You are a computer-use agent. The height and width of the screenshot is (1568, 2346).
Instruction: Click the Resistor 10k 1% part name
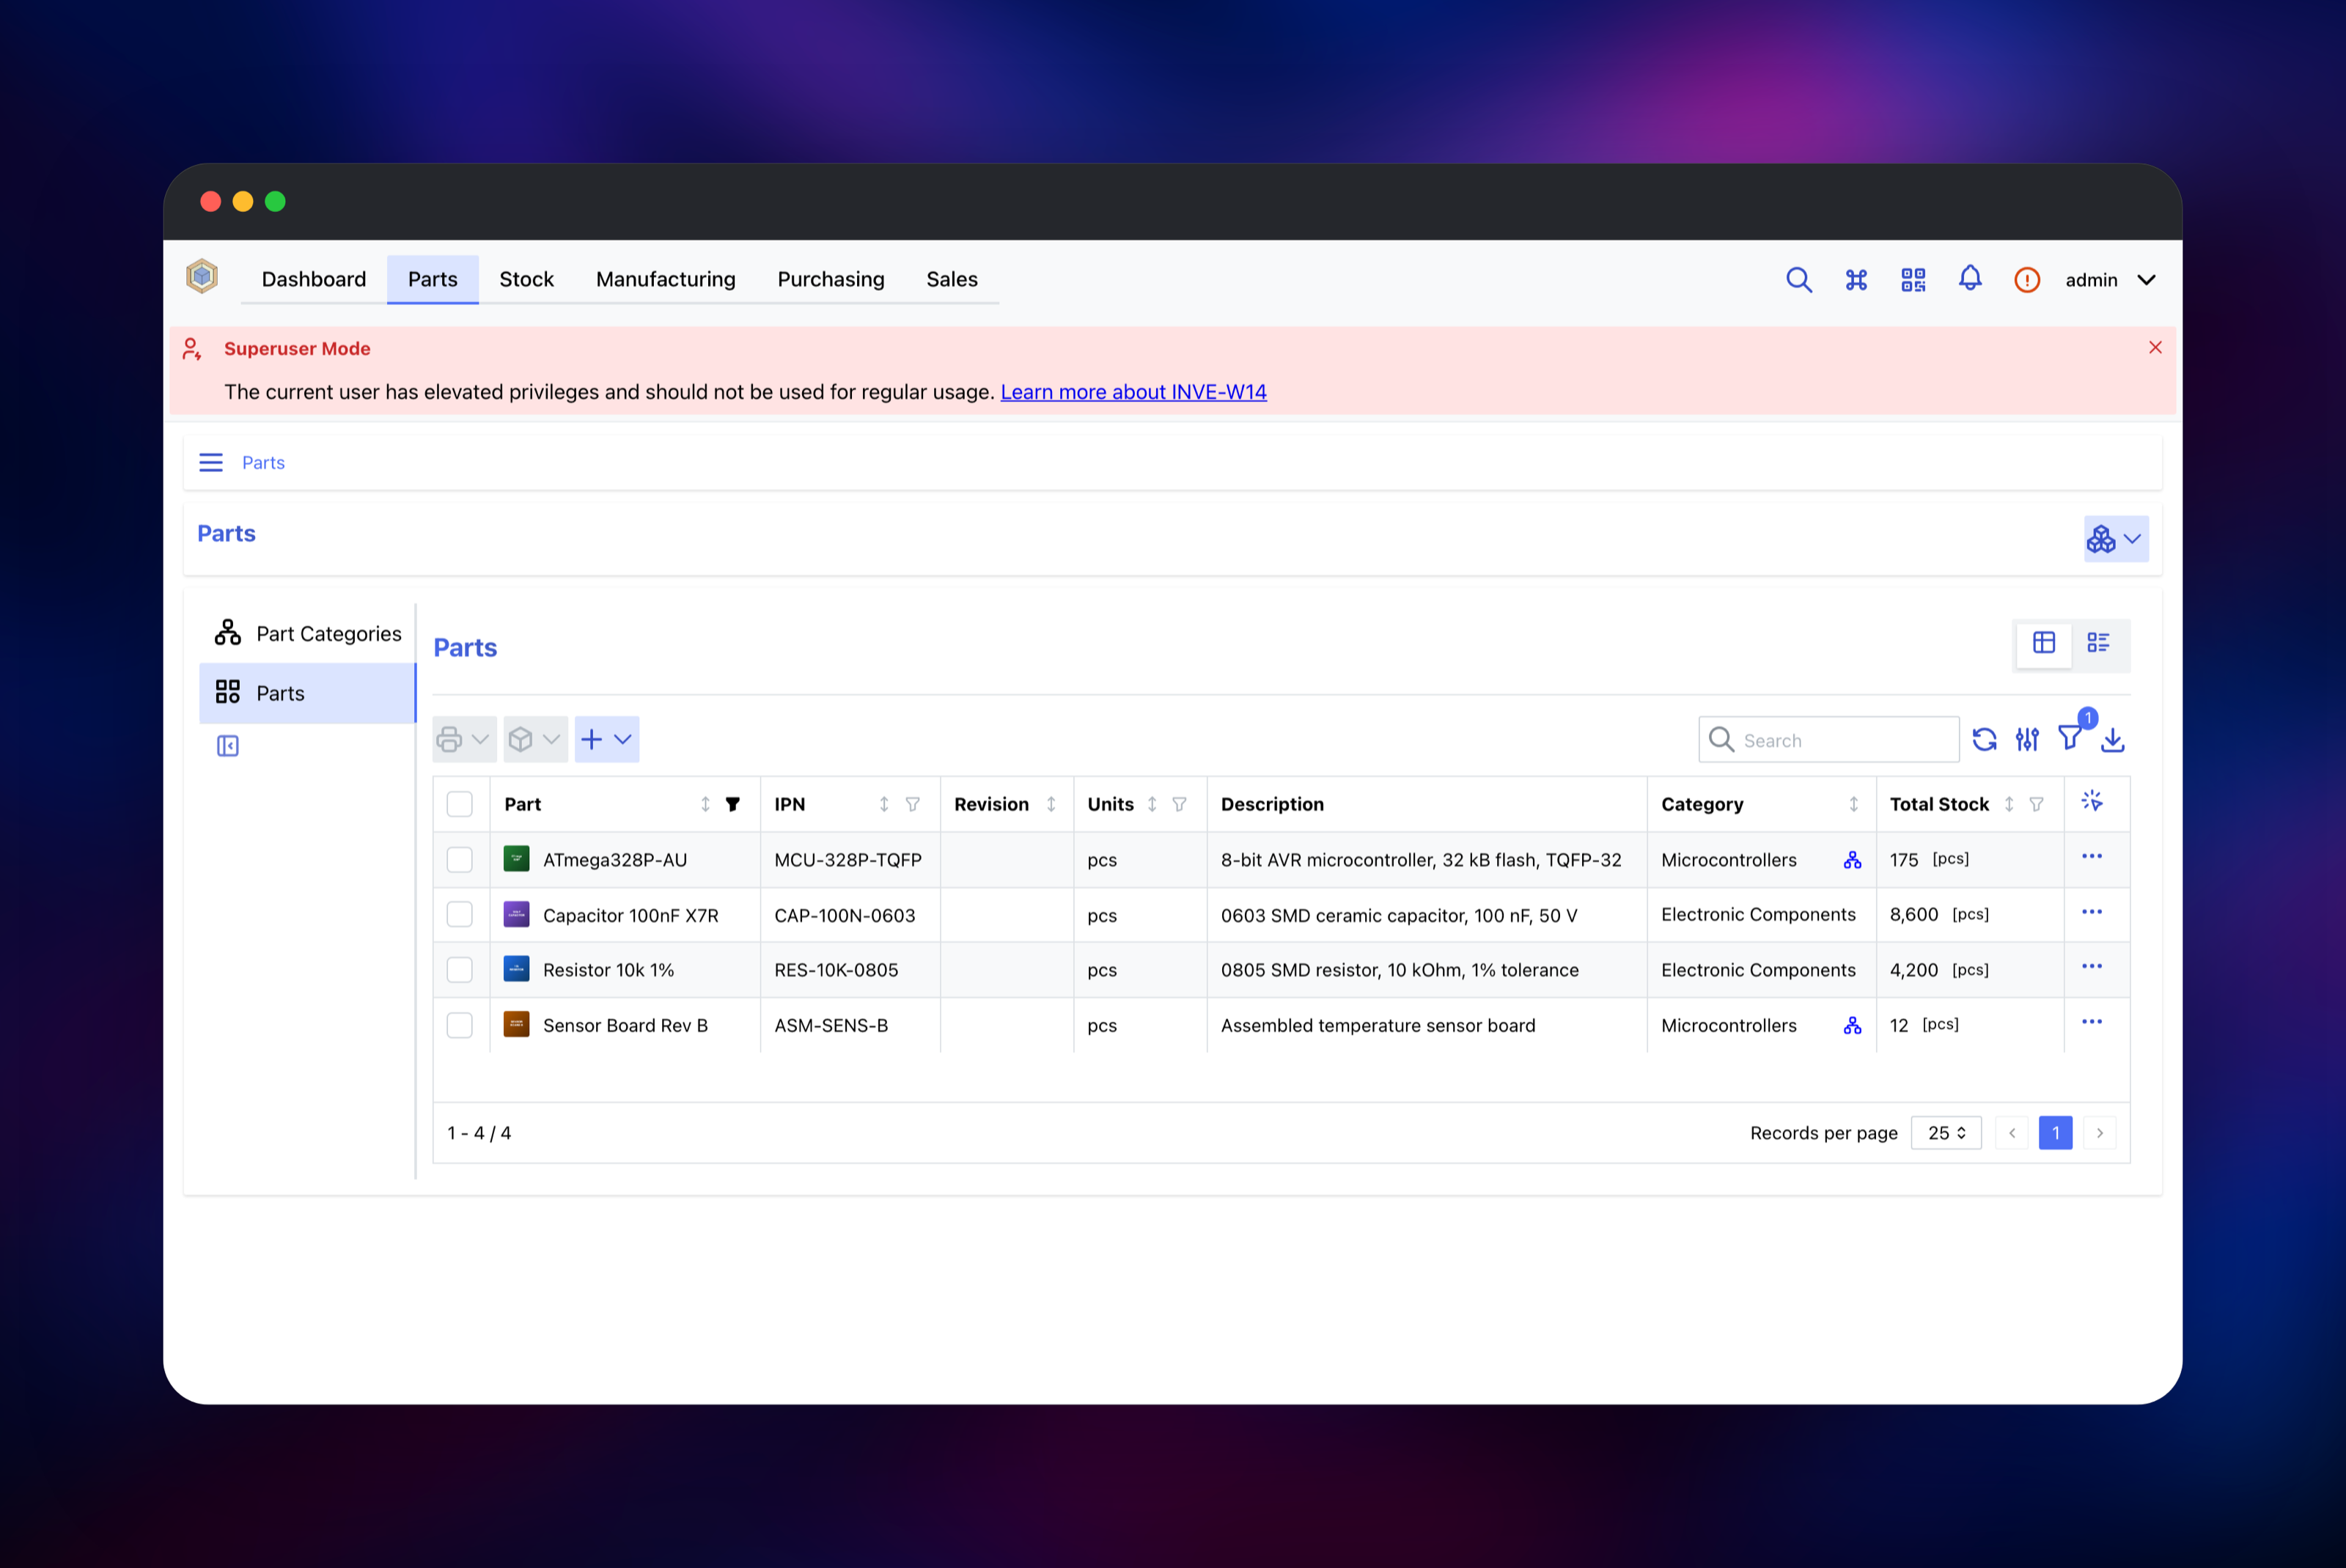[x=608, y=970]
